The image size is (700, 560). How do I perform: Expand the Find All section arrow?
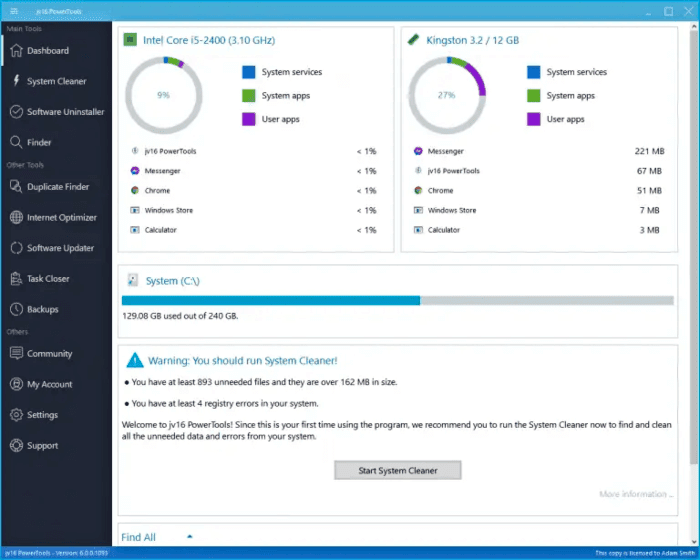tap(190, 536)
